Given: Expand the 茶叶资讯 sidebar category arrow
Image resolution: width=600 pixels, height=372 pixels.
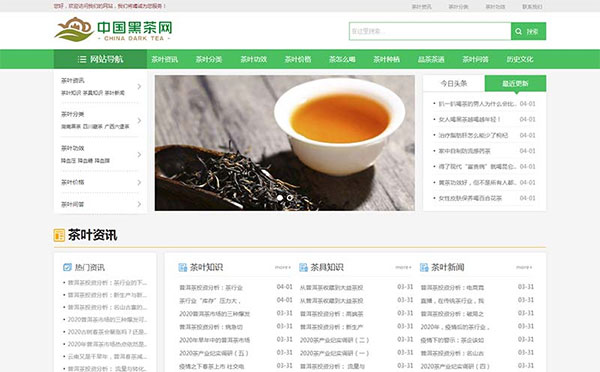Looking at the screenshot, I should 139,86.
